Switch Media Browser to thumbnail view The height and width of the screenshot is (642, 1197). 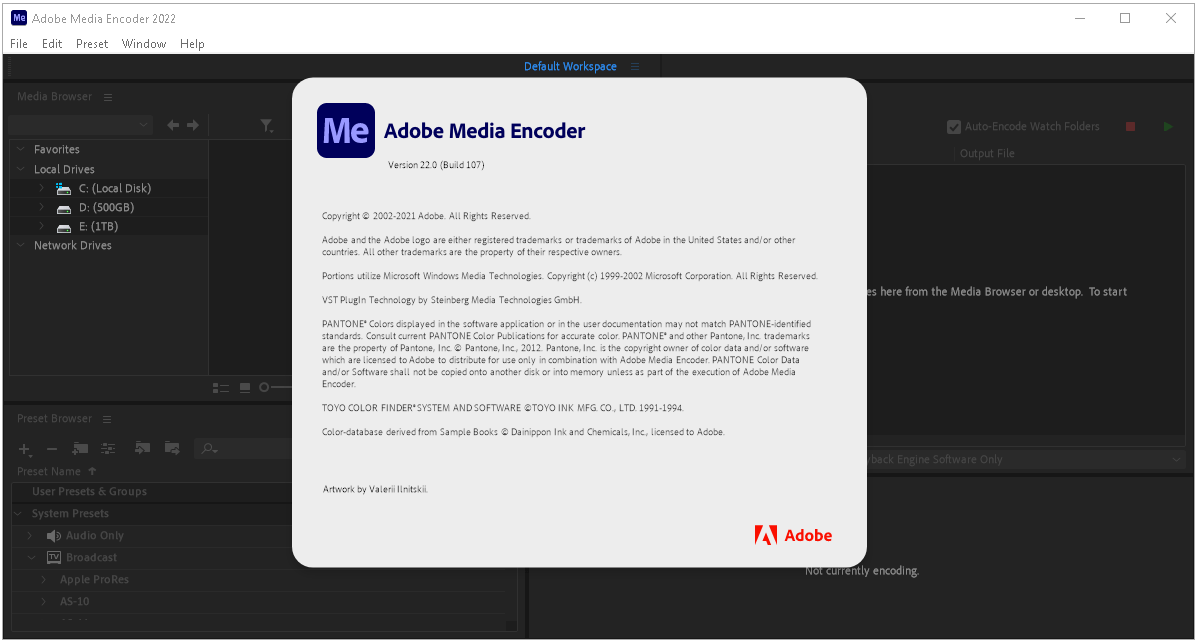(x=245, y=388)
